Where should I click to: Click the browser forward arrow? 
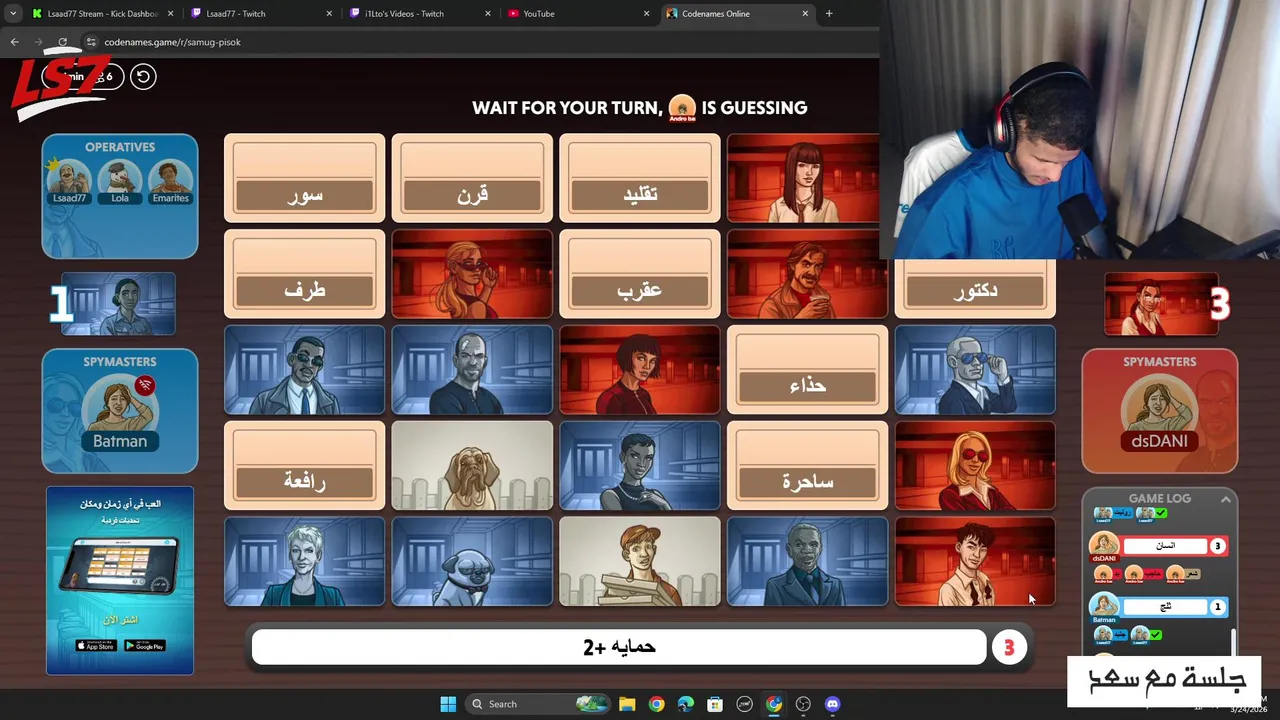(38, 42)
